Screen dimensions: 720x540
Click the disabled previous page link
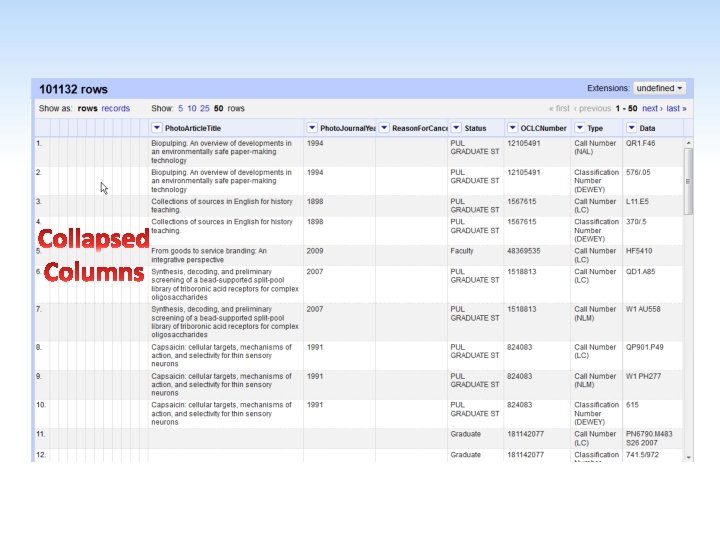point(592,108)
